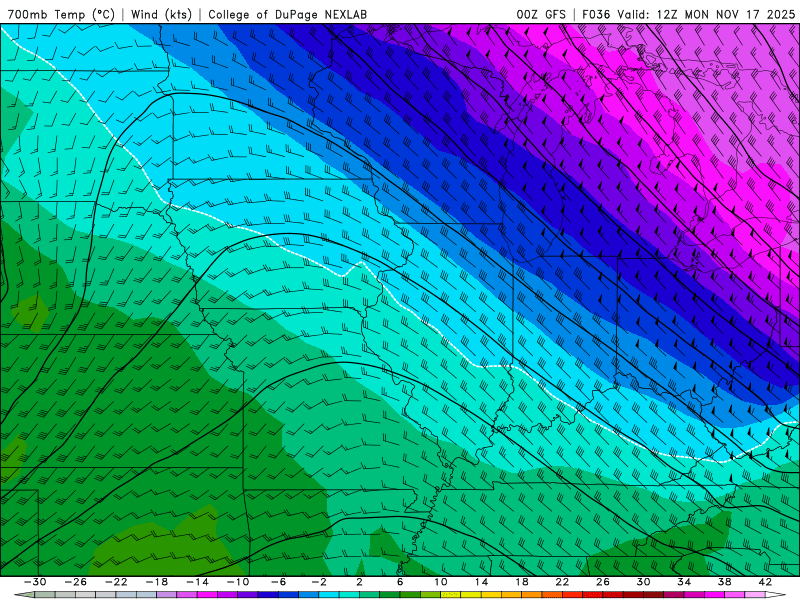
Task: Click the -22 value on the color scale
Action: tap(116, 582)
